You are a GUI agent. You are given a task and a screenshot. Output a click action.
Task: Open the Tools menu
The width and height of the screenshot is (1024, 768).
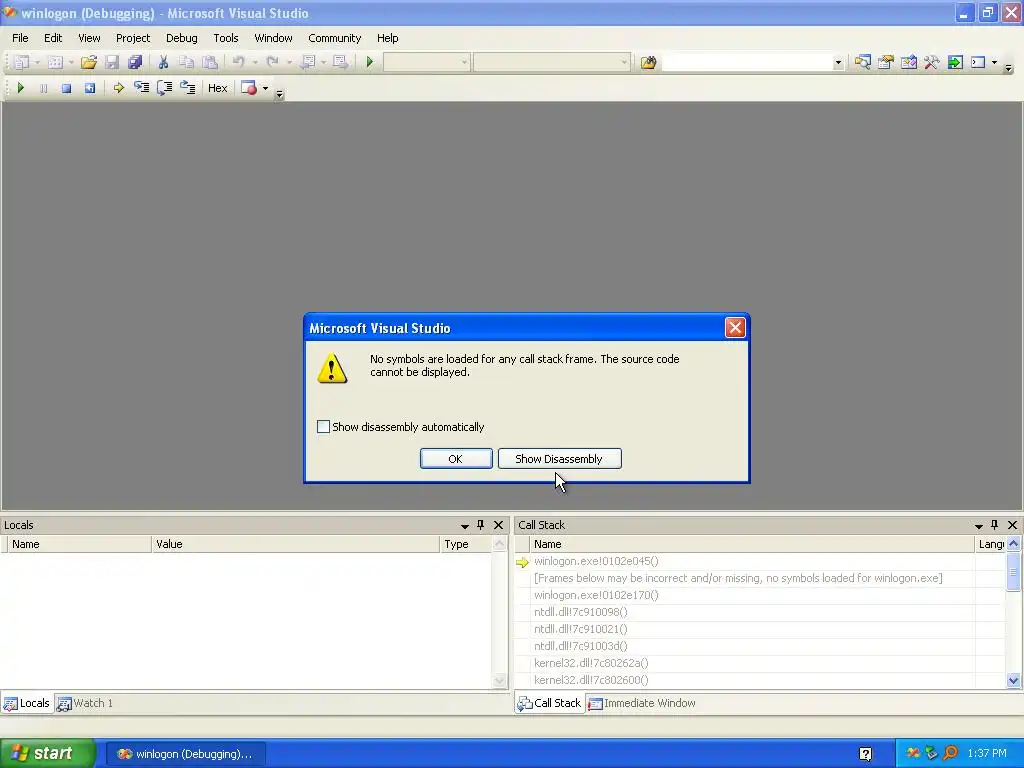[x=226, y=38]
